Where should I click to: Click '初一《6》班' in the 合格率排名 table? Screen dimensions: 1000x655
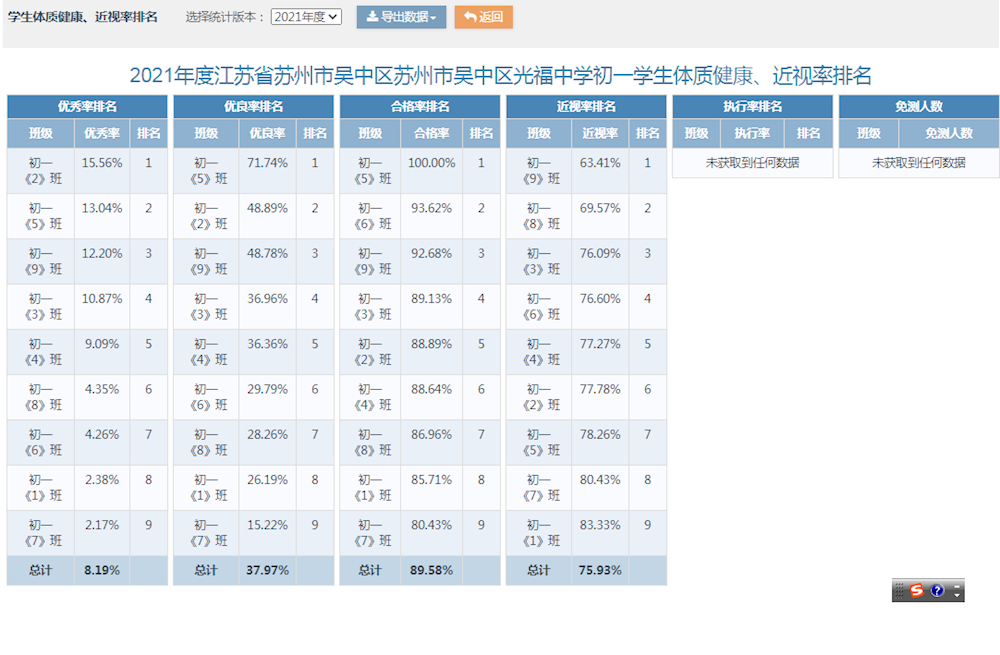pos(371,216)
